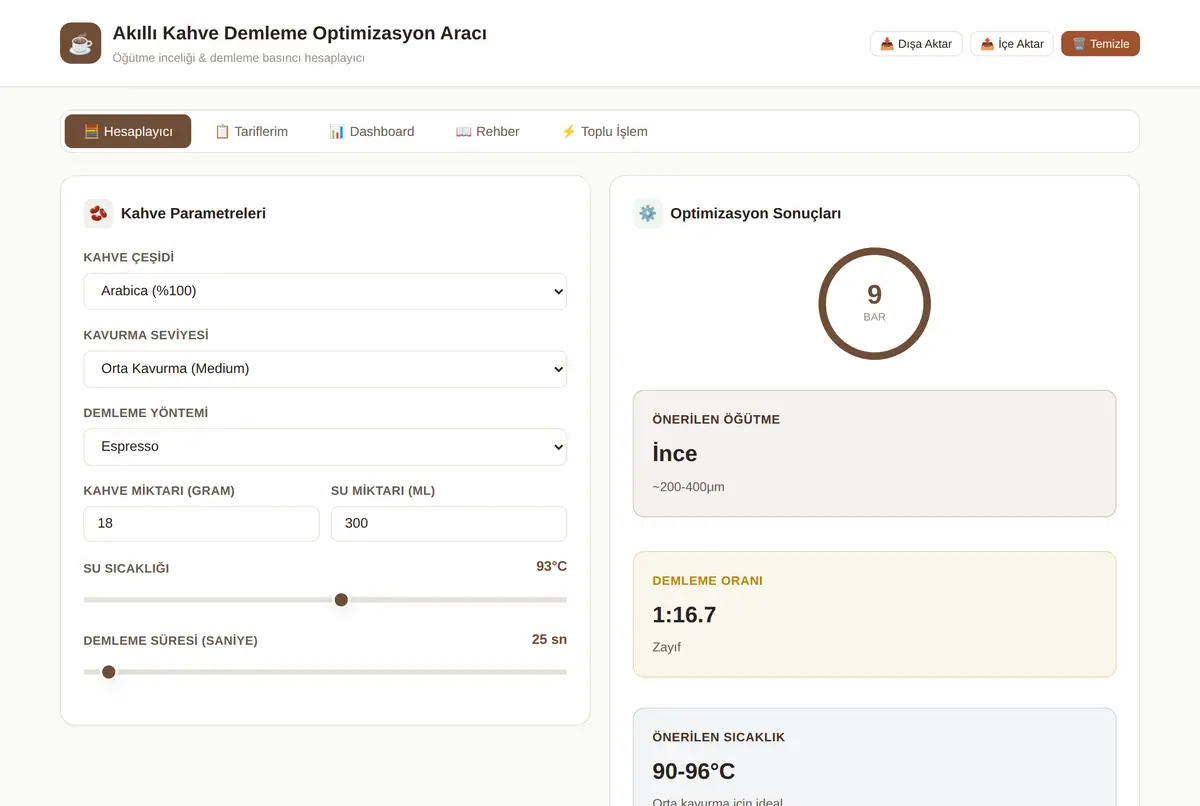
Task: Click the Öğütme inceliği subtitle text
Action: point(238,58)
